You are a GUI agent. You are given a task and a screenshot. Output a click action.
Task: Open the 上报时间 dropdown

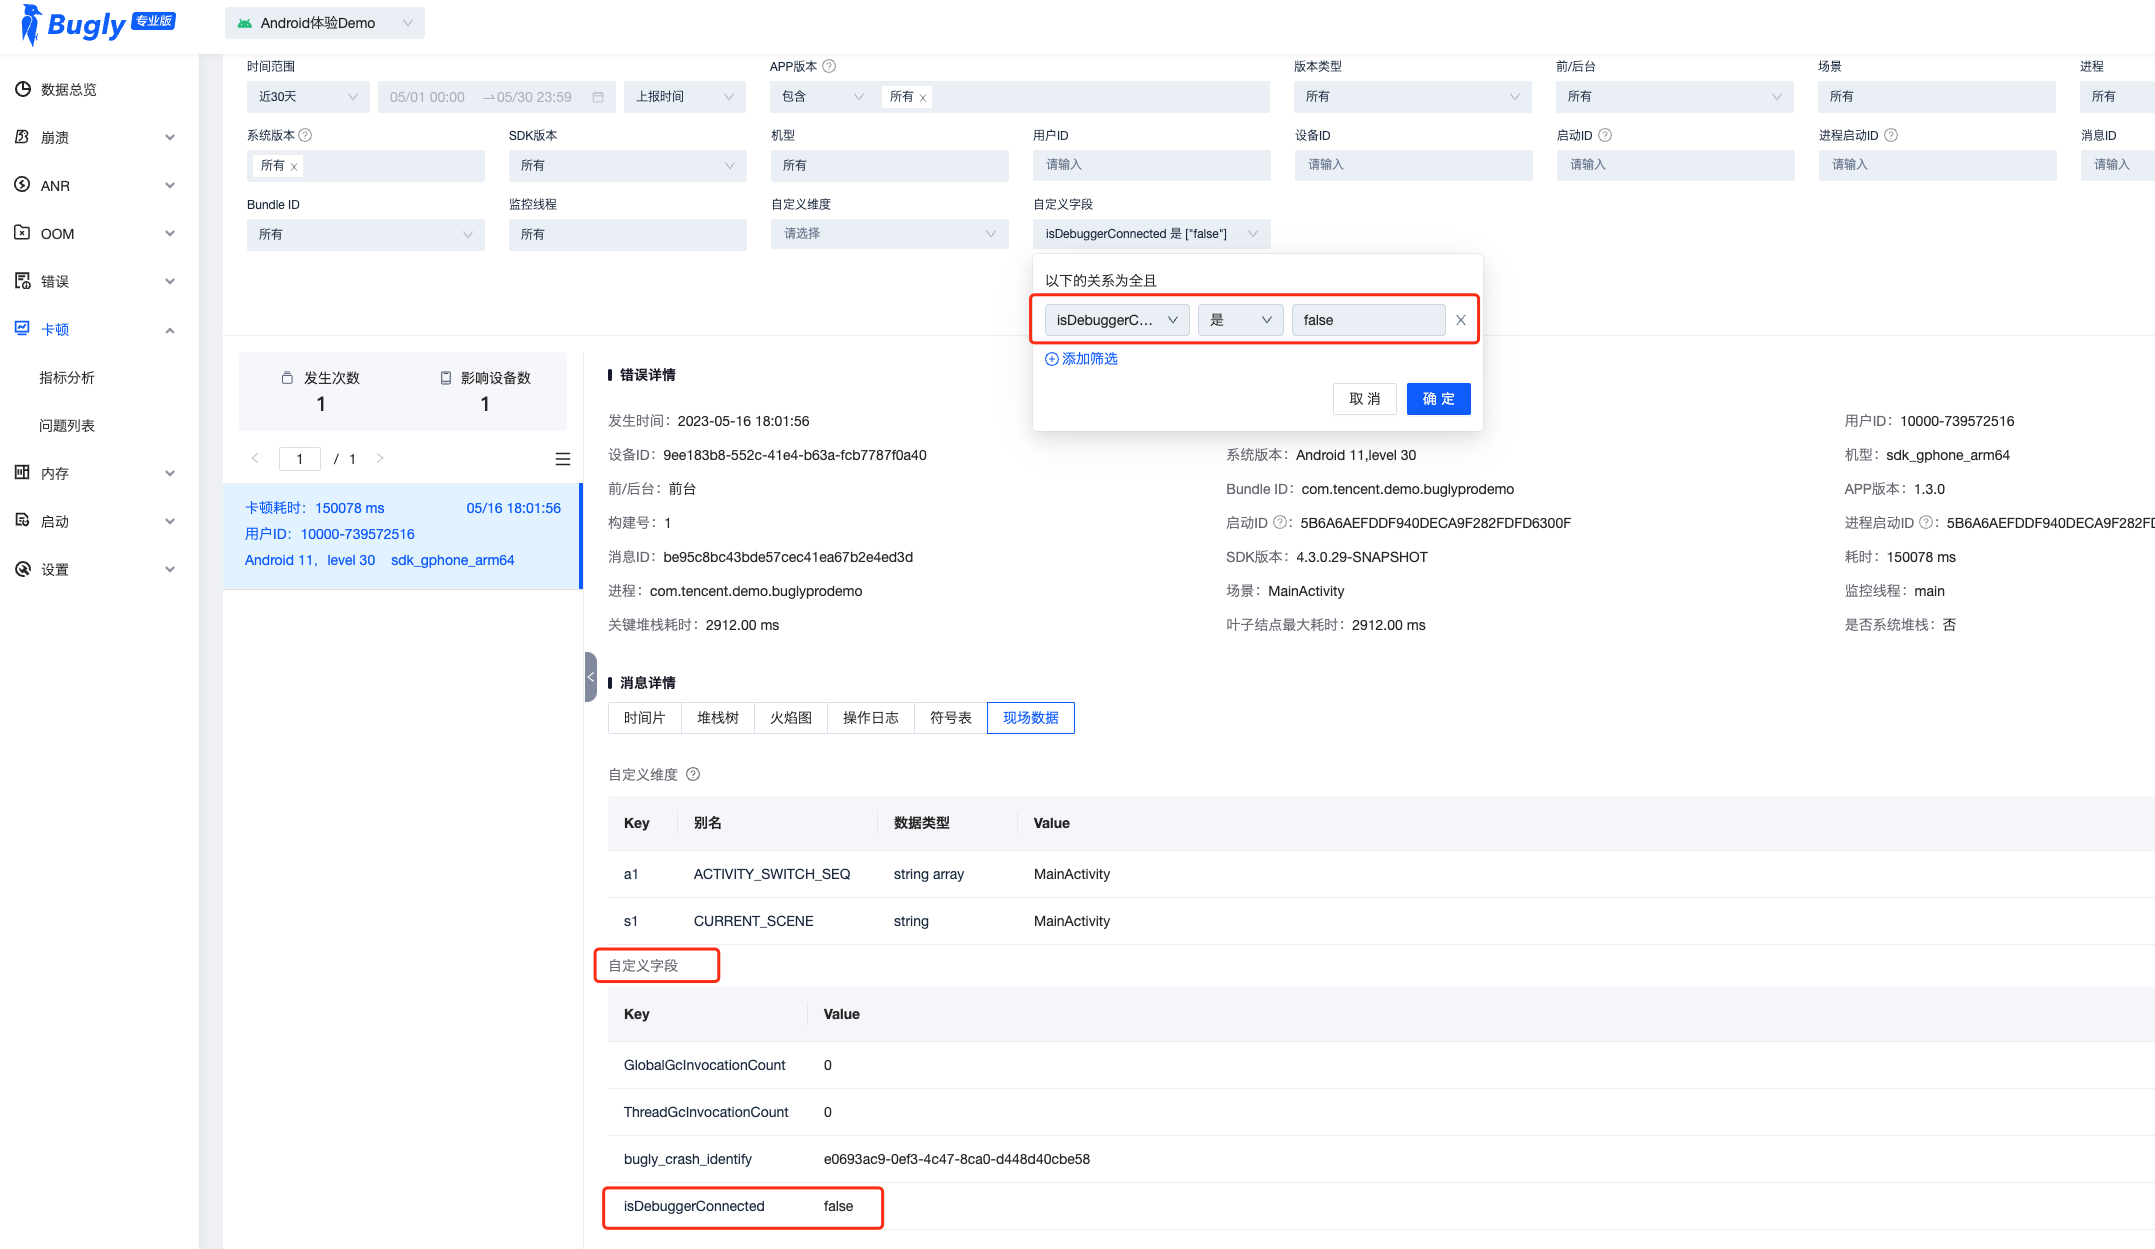point(685,97)
